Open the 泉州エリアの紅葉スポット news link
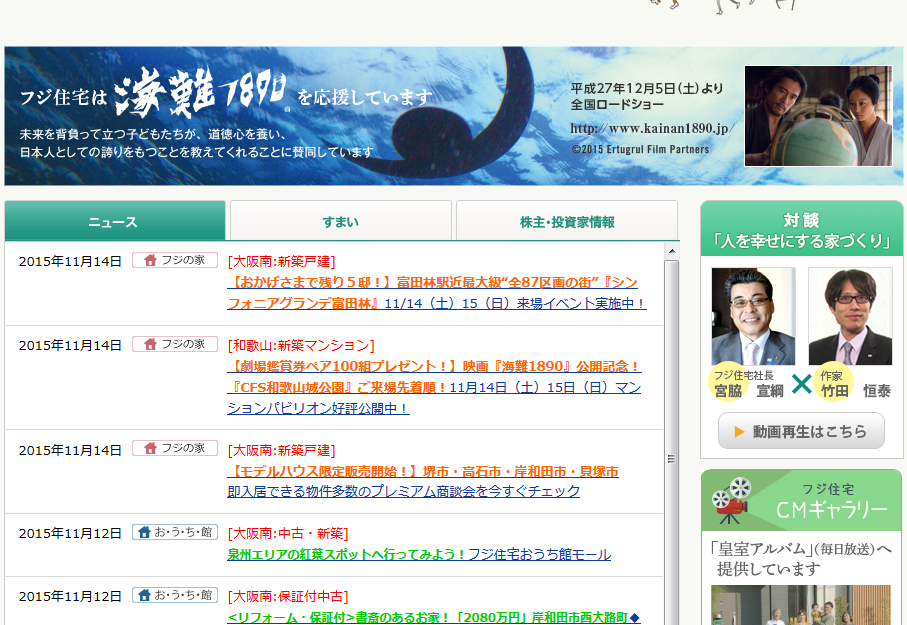This screenshot has width=907, height=625. pos(419,554)
